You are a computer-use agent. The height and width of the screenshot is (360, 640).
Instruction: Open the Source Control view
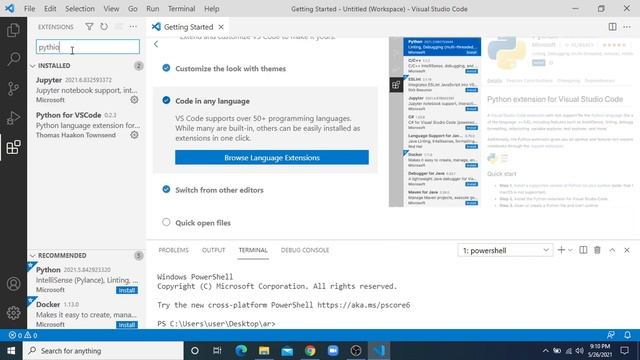(13, 88)
